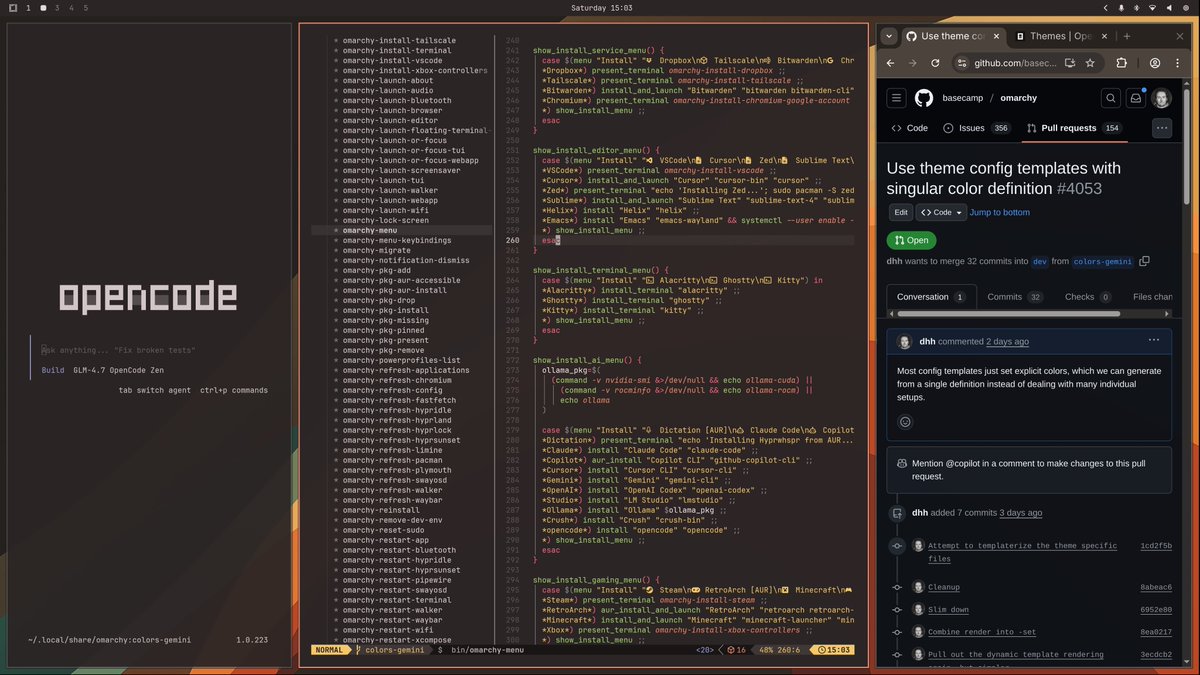Switch to workspace 3
This screenshot has height=675, width=1200.
point(57,8)
